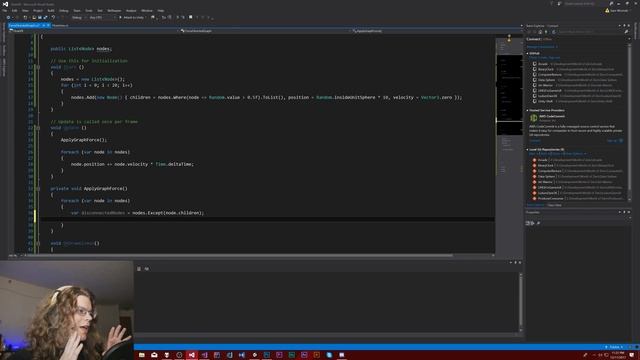This screenshot has width=640, height=360.
Task: Click the Visual Studio logo icon
Action: click(5, 4)
